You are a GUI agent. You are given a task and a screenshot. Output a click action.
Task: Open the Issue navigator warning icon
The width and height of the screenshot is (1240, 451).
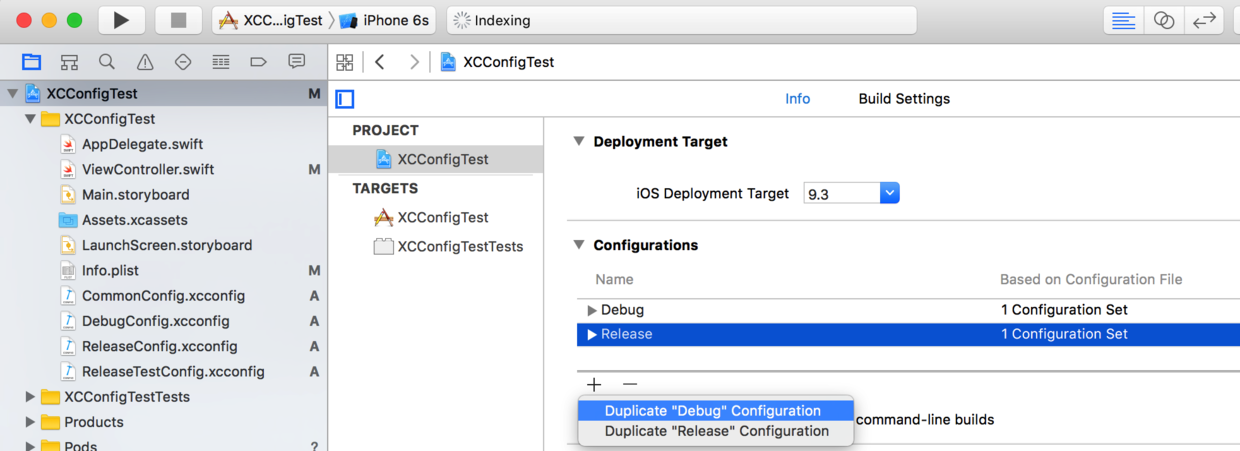(x=145, y=62)
